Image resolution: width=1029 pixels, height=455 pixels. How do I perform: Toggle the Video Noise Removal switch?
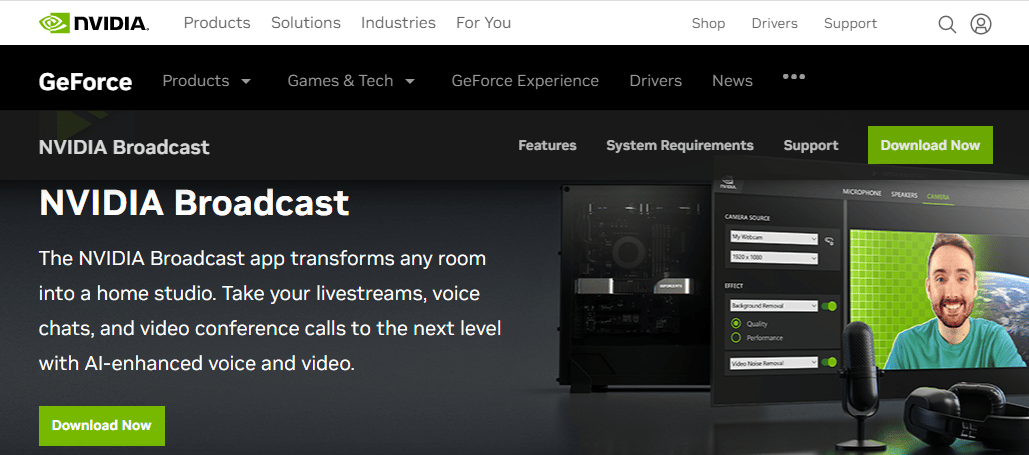coord(830,362)
